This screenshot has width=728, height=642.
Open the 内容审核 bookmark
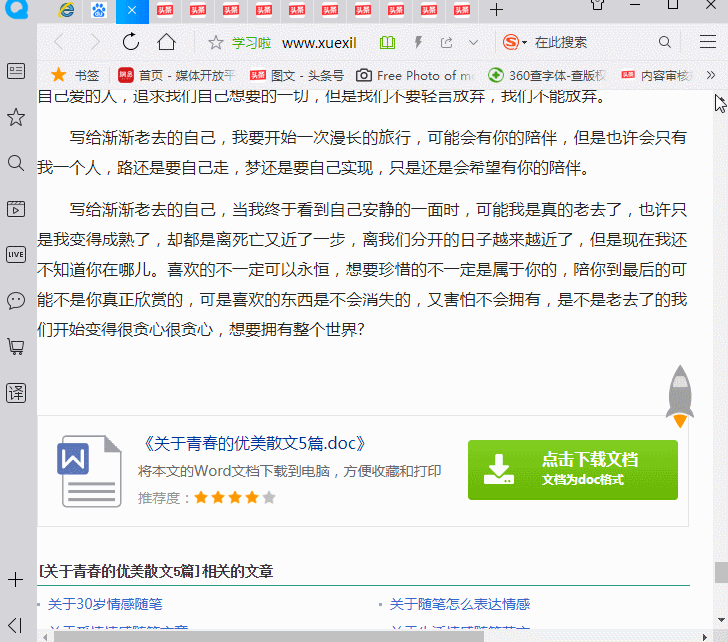pyautogui.click(x=656, y=75)
